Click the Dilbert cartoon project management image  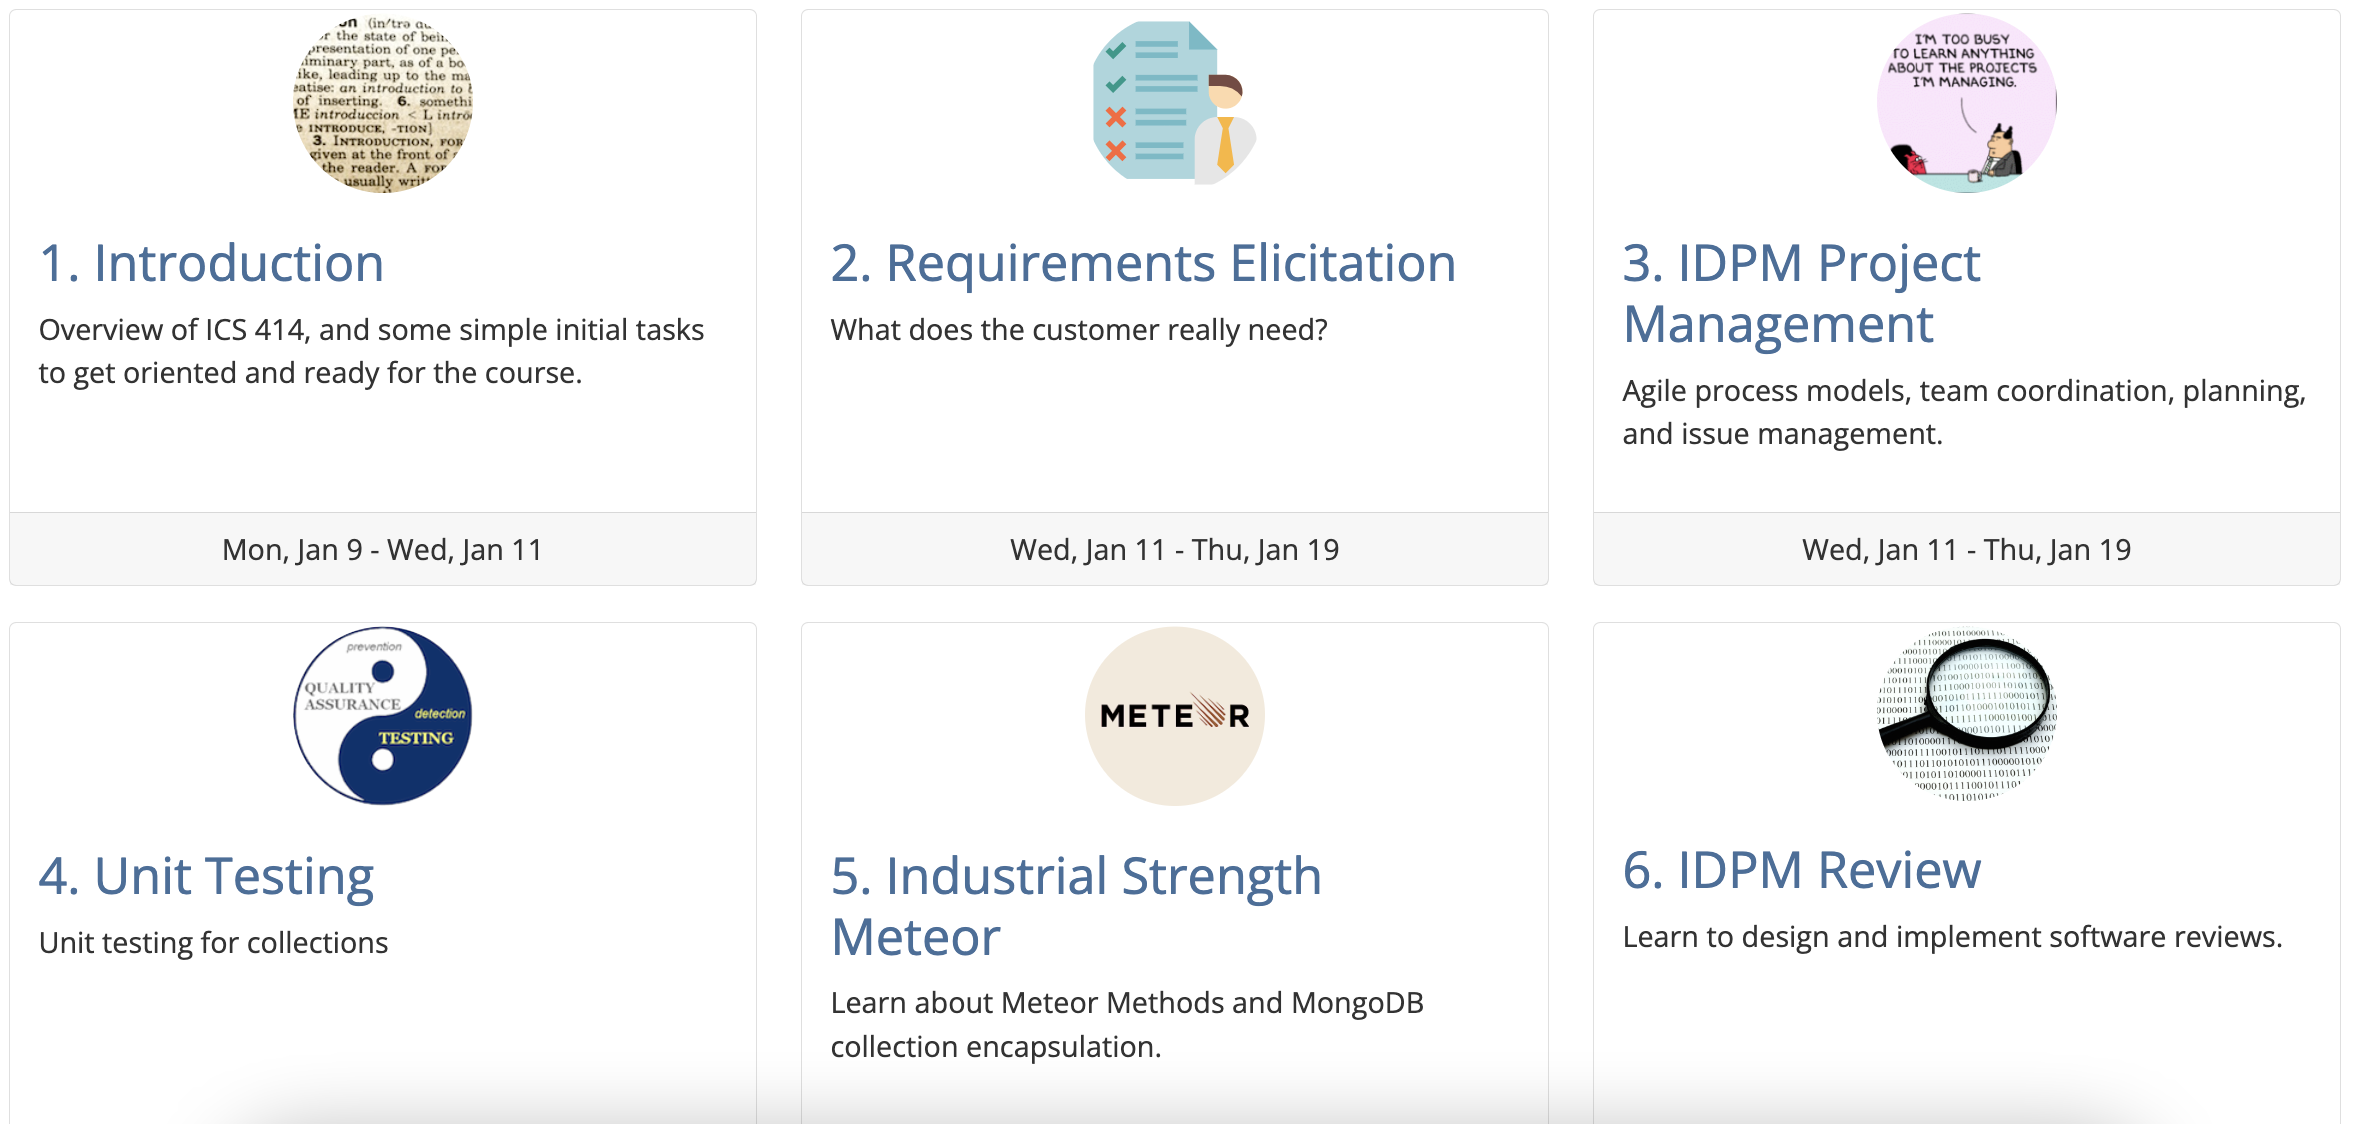pos(1966,103)
